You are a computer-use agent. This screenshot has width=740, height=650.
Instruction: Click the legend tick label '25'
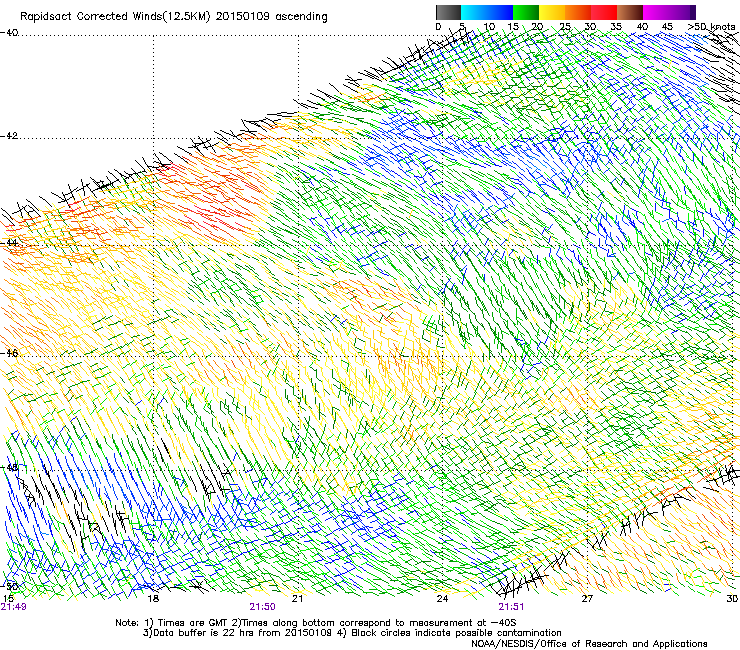pos(564,27)
